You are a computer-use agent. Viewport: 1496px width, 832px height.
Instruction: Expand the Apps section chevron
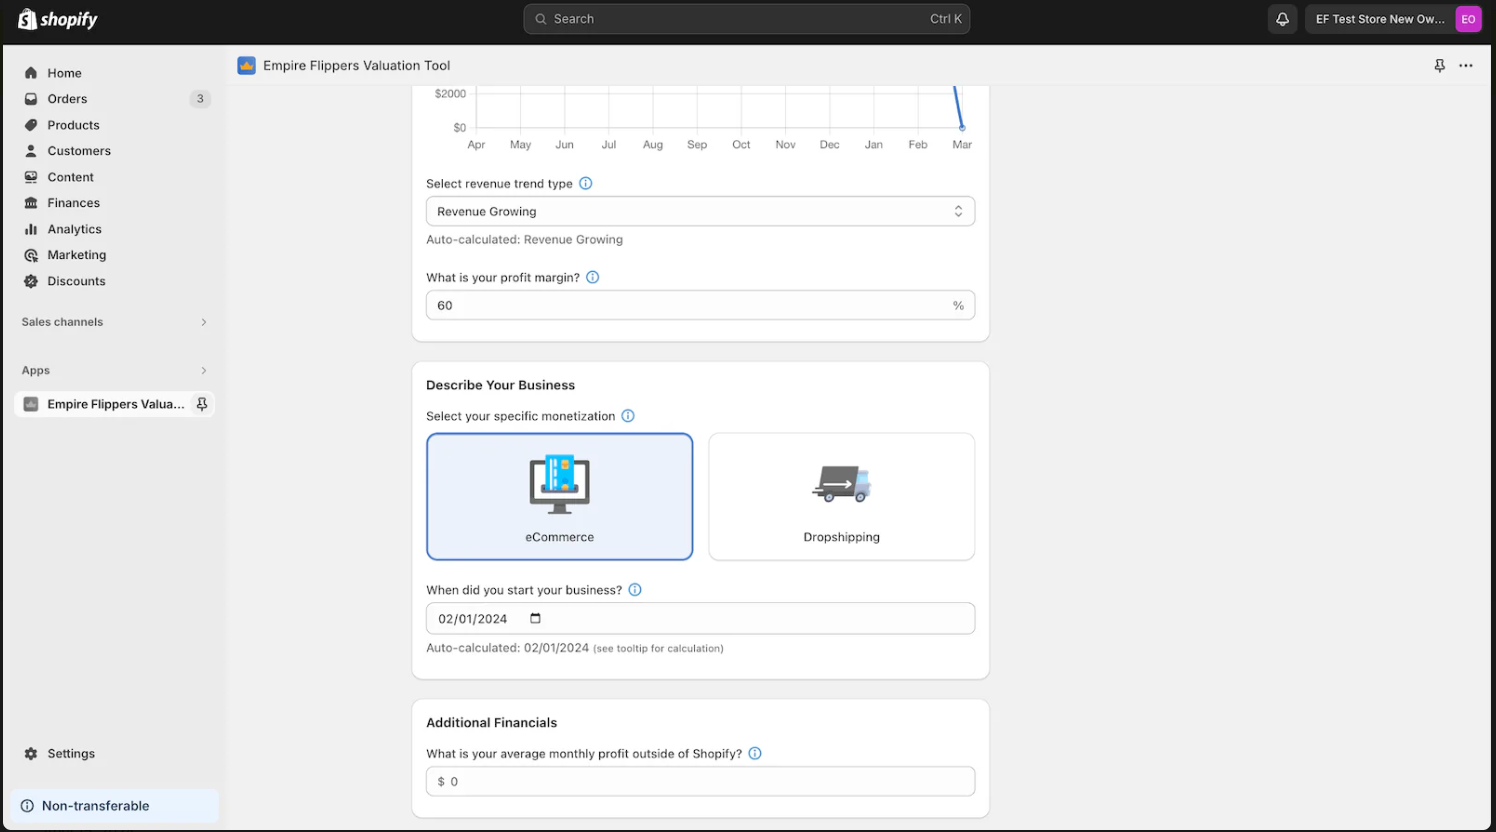point(204,370)
